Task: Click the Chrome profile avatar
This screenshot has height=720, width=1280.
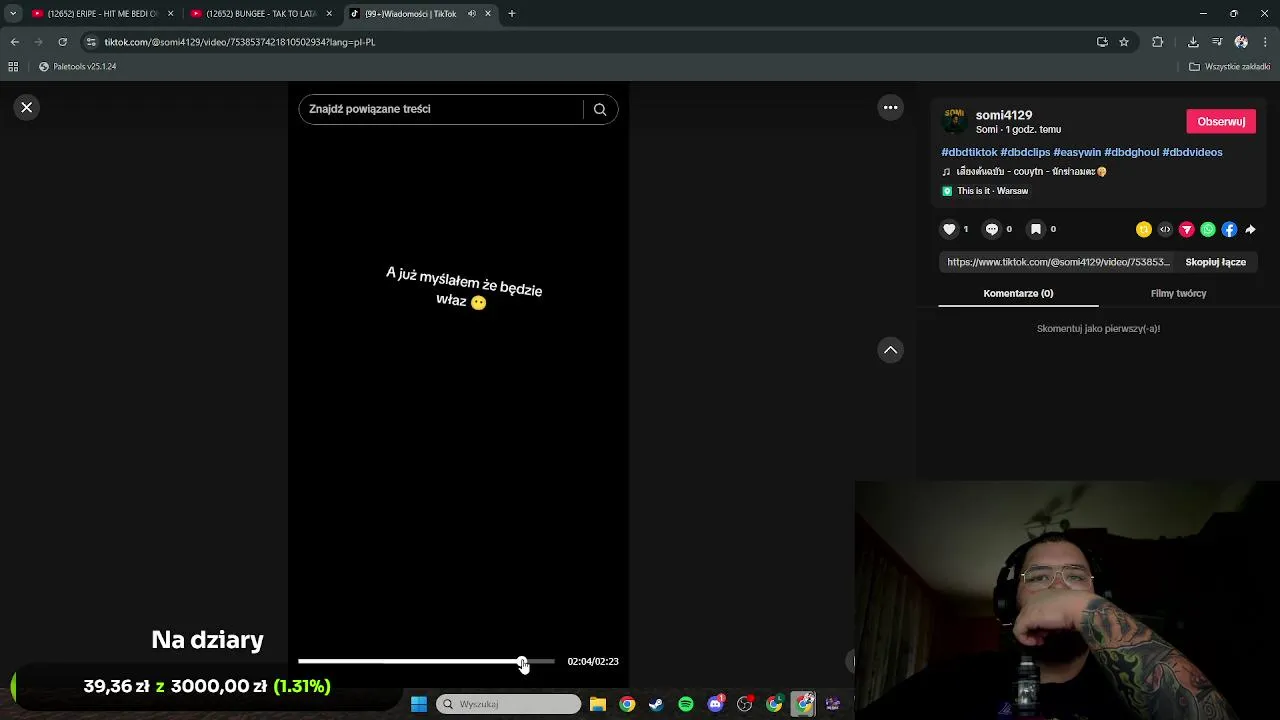Action: tap(1241, 42)
